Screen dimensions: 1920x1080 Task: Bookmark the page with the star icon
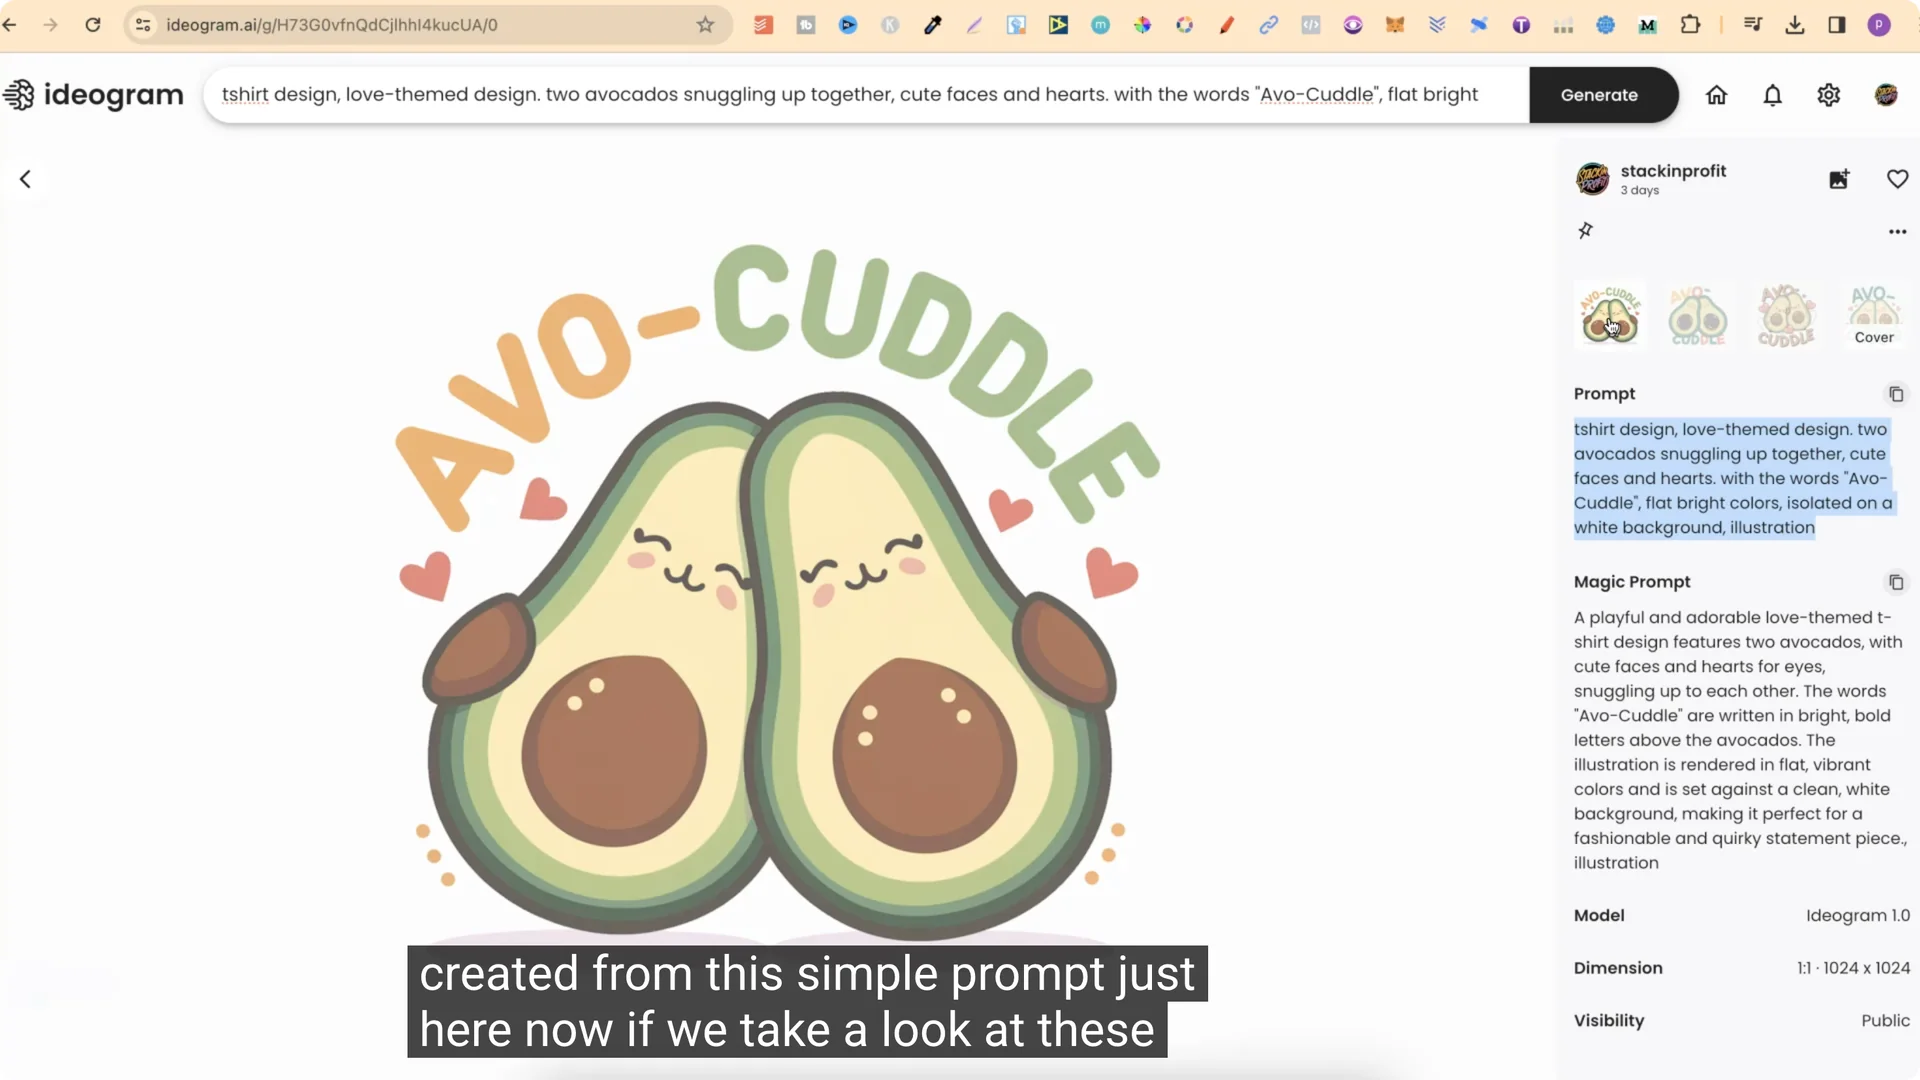705,25
